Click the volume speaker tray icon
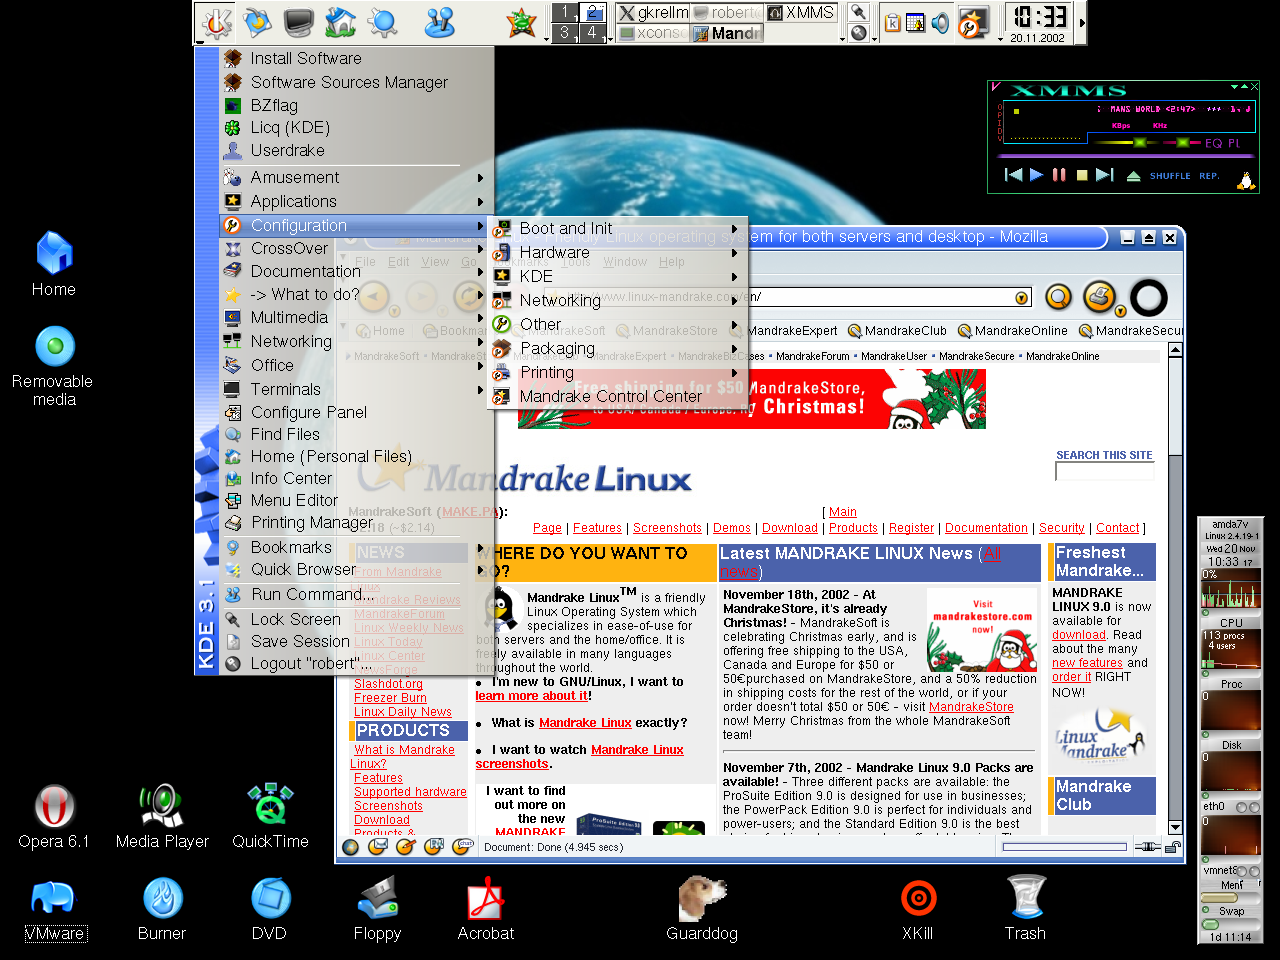The height and width of the screenshot is (960, 1280). 941,22
